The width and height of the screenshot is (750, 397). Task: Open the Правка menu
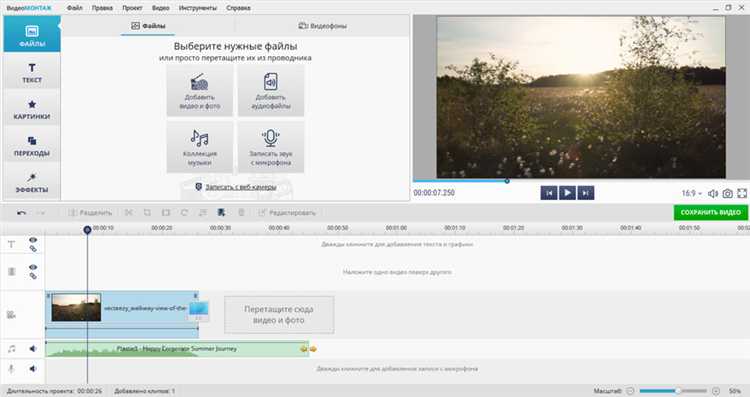click(102, 8)
